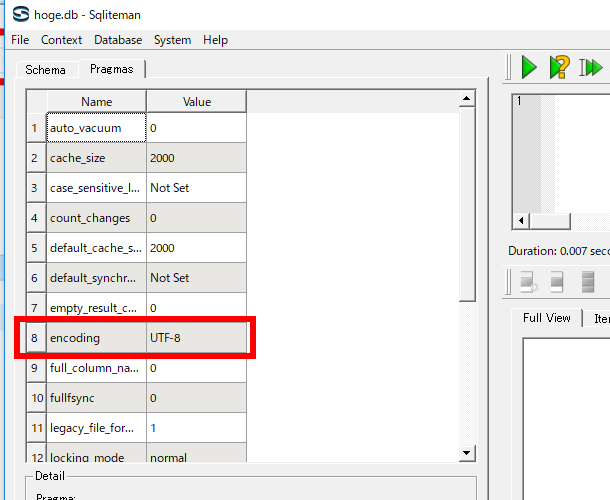Screen dimensions: 610x500
Task: Click the UTF-8 encoding value cell
Action: click(196, 337)
